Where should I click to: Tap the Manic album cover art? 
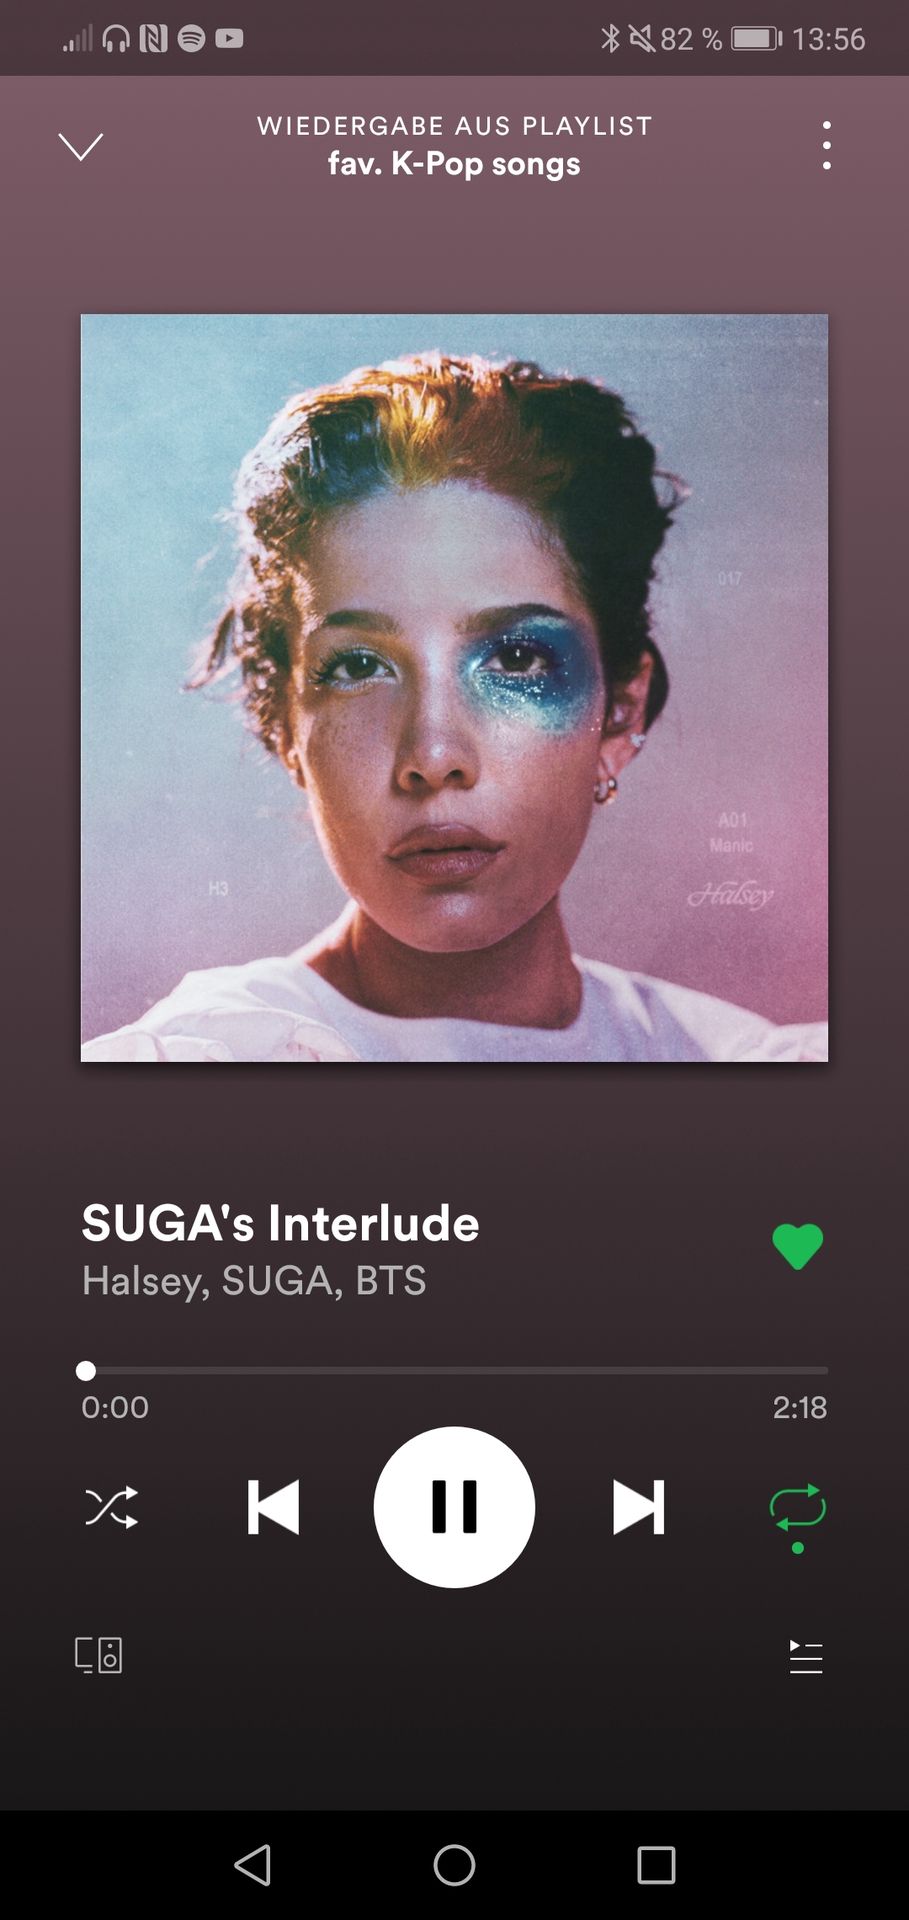[x=454, y=688]
